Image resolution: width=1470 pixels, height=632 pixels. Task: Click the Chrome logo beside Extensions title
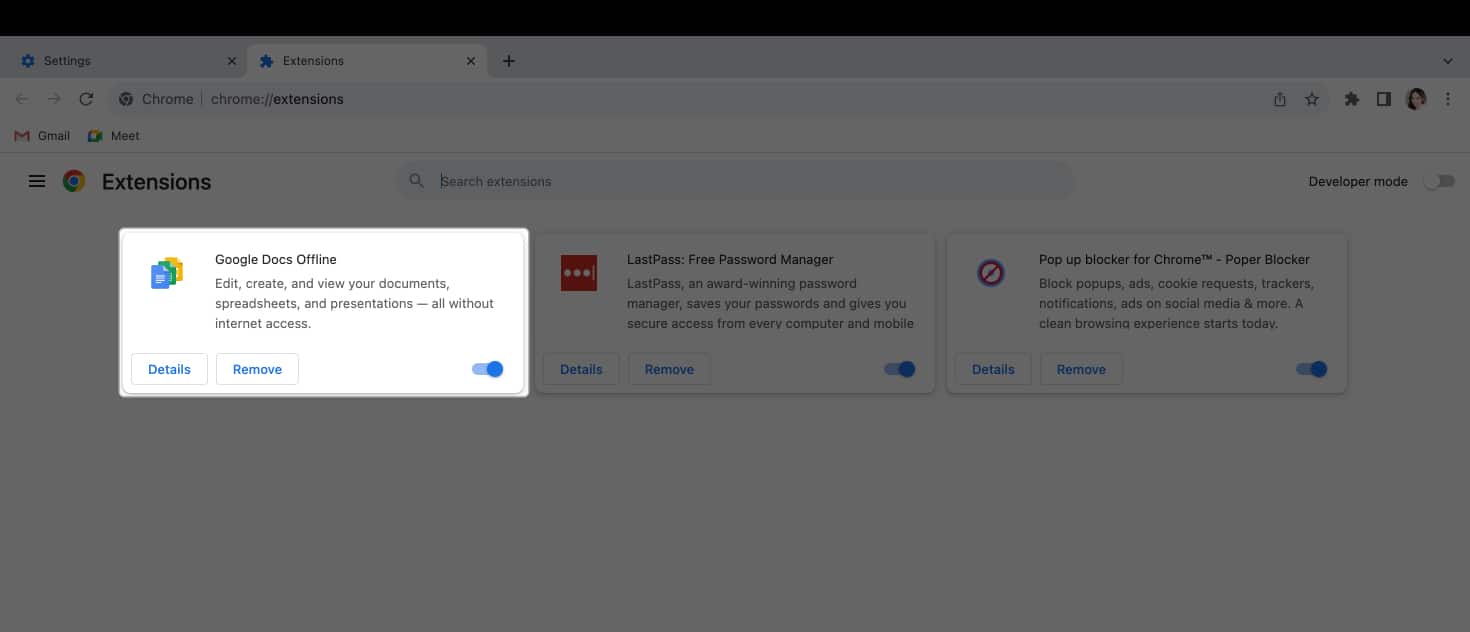pos(74,181)
